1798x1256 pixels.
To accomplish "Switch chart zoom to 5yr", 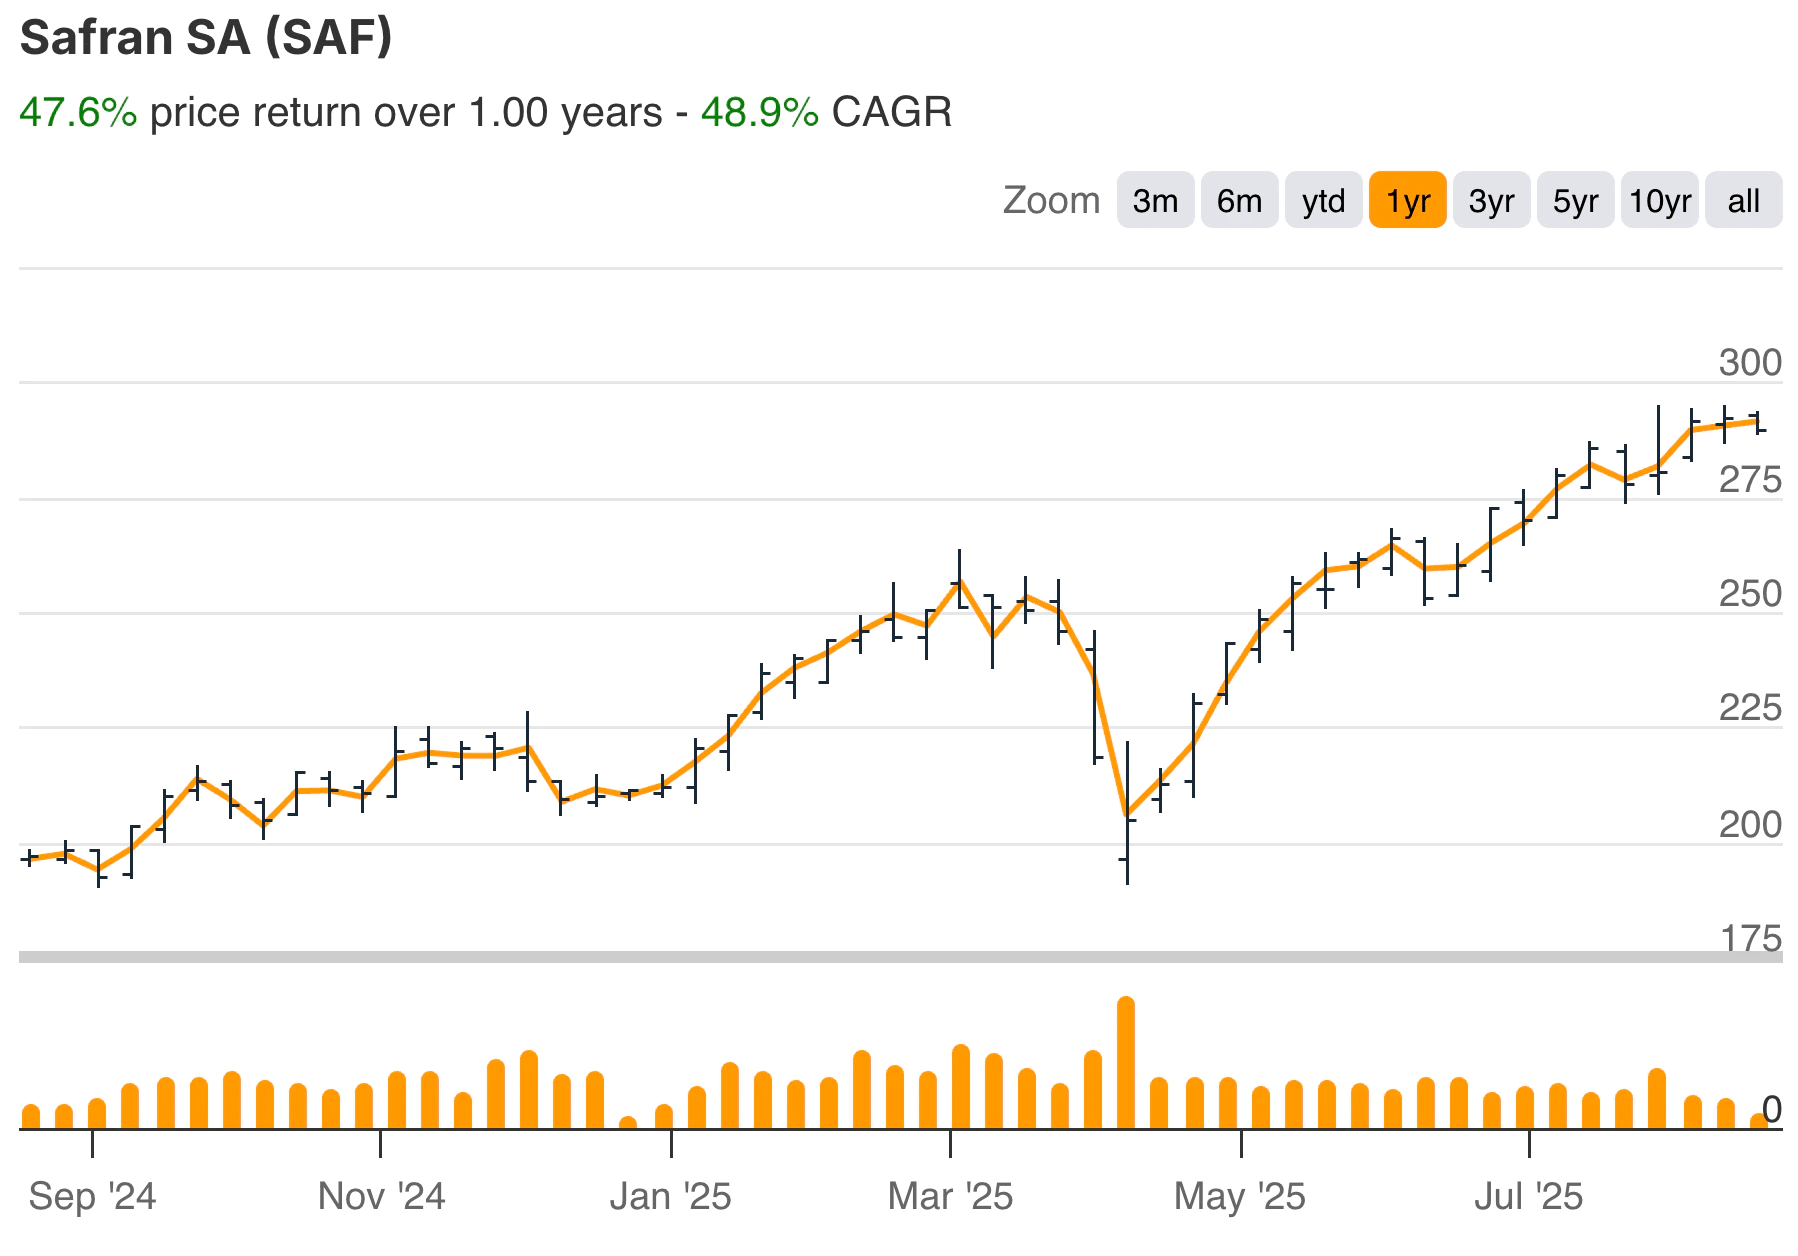I will click(1575, 200).
